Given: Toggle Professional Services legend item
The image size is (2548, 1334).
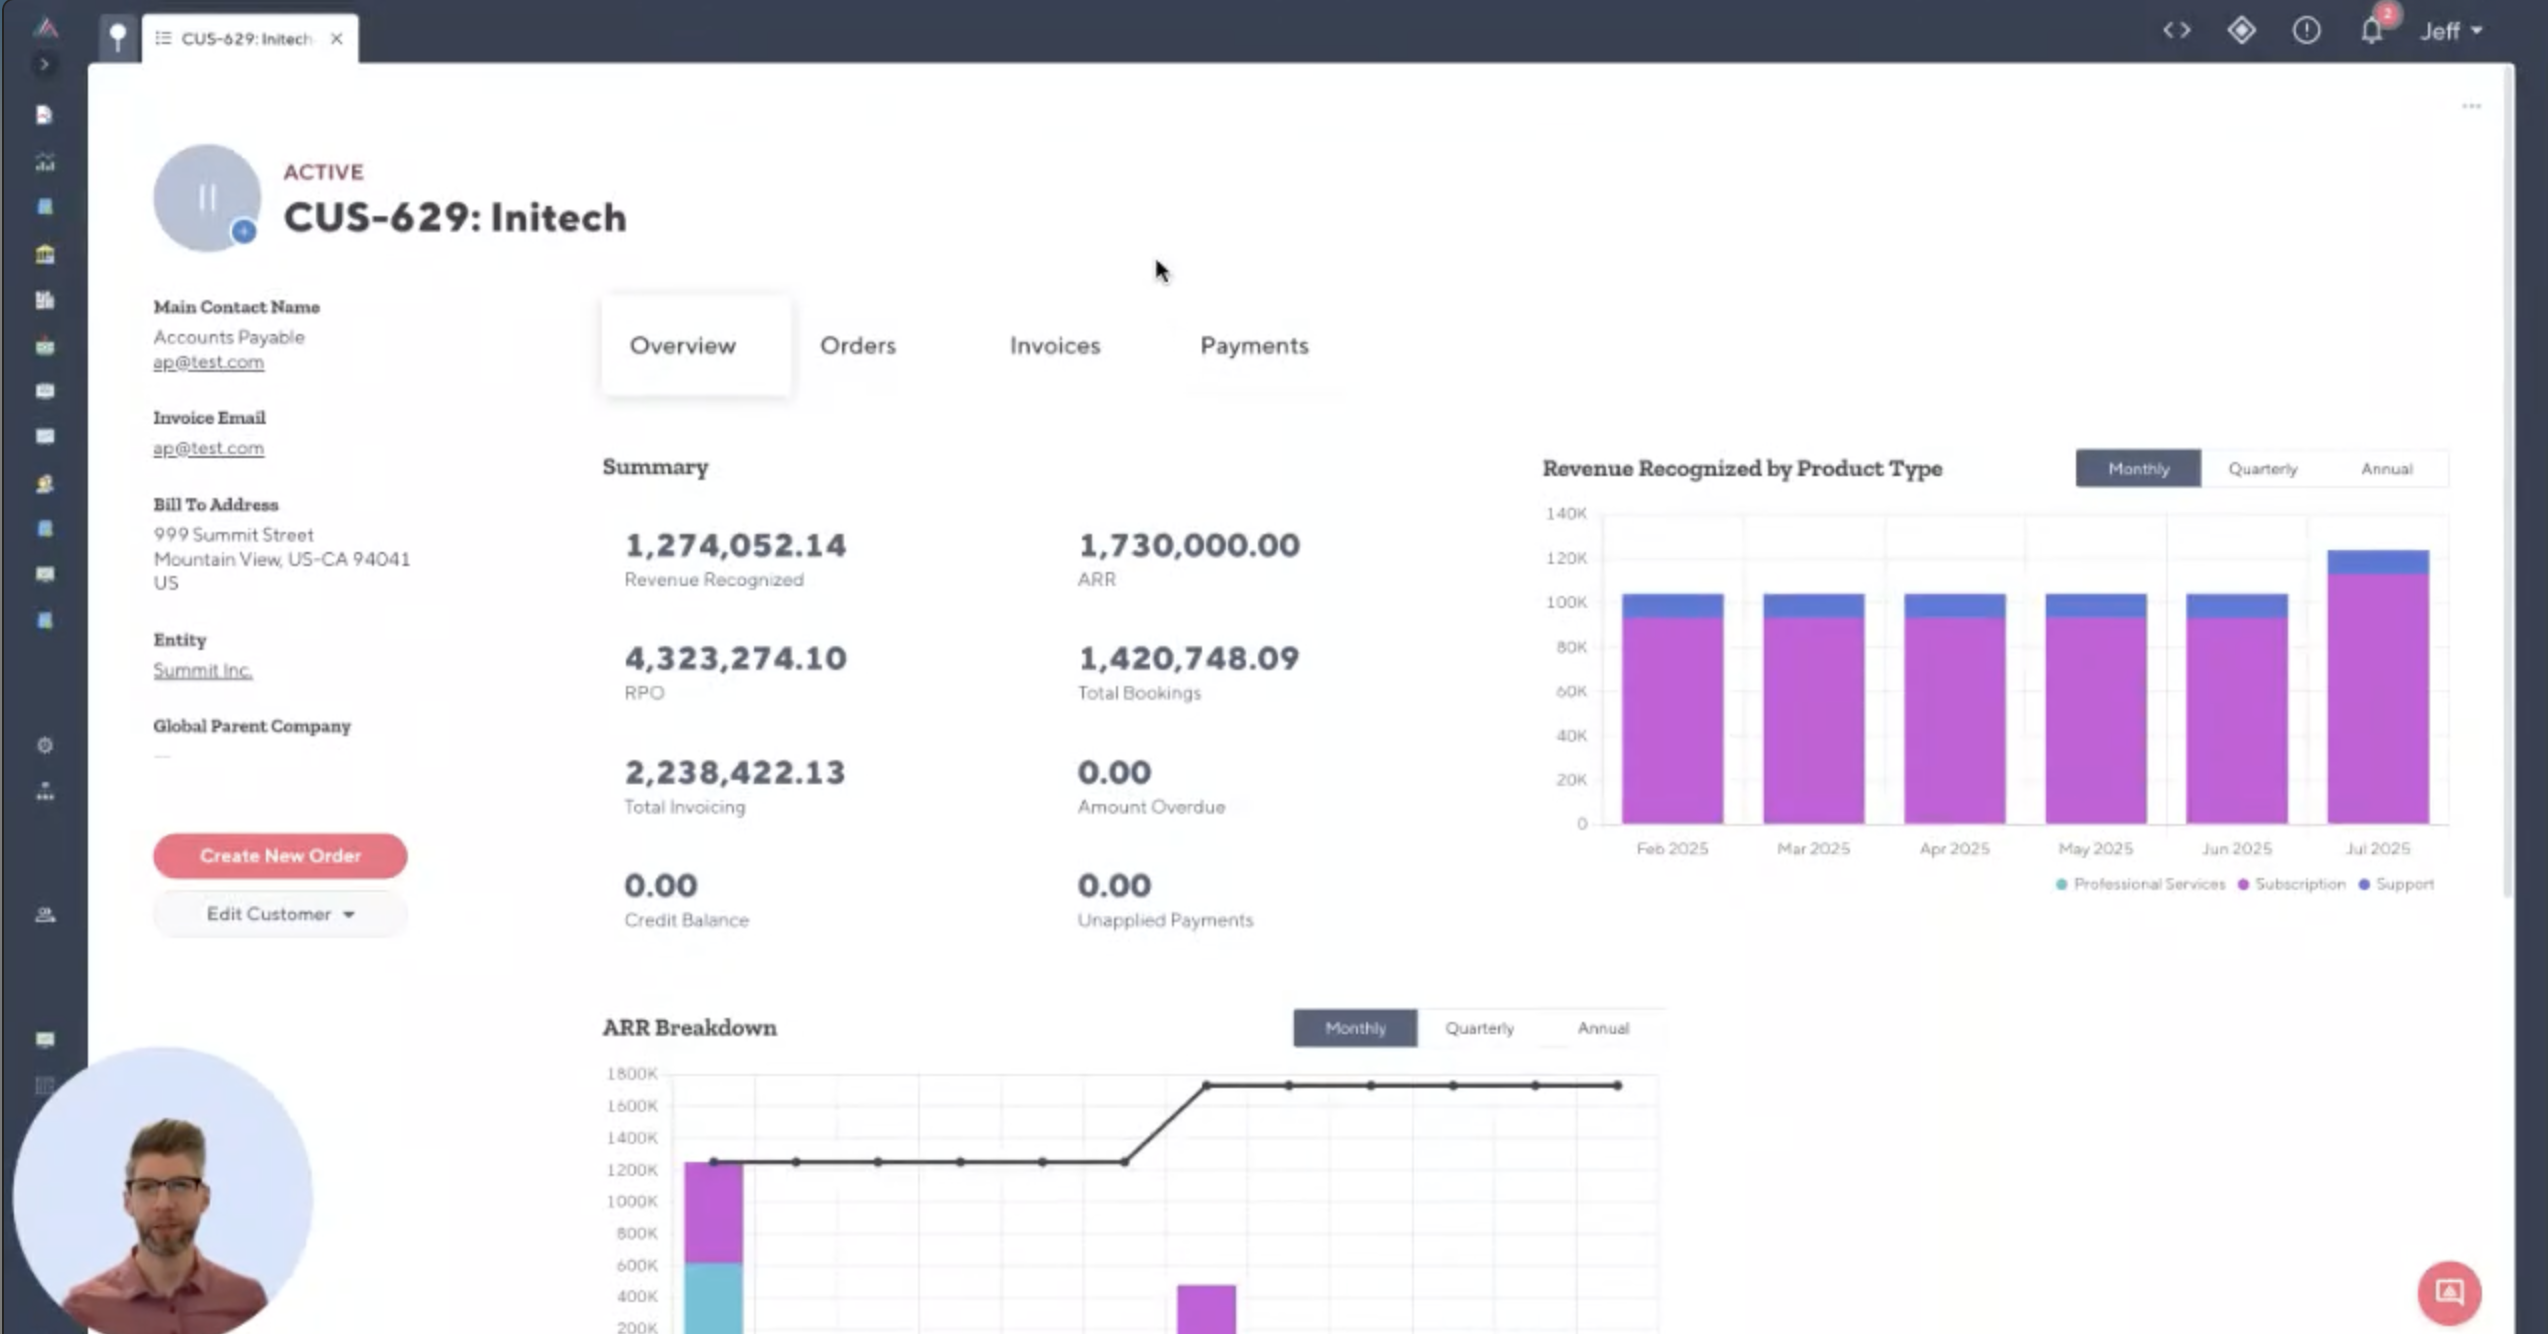Looking at the screenshot, I should pyautogui.click(x=2140, y=884).
